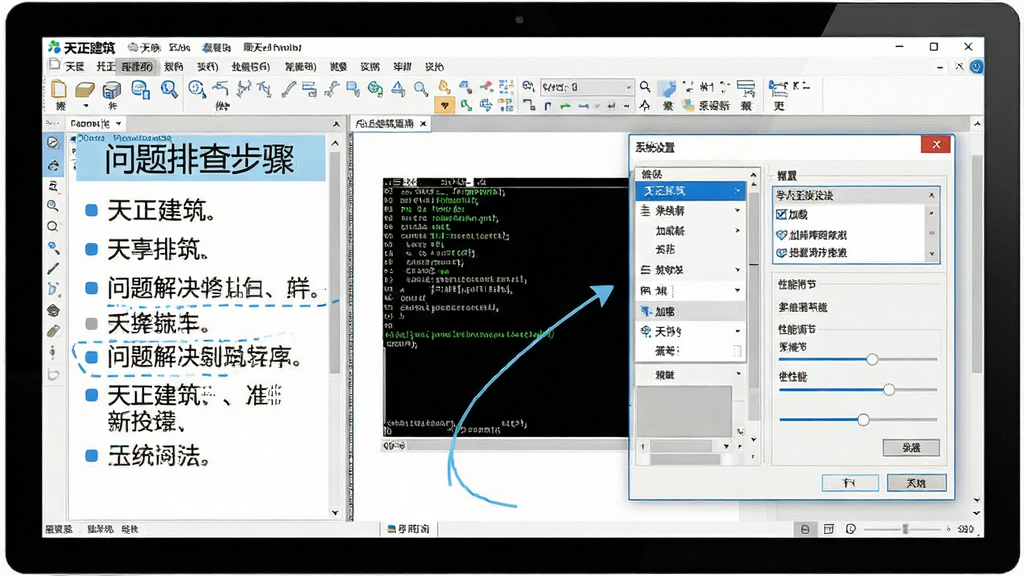Open the combo box in the main toolbar
This screenshot has height=576, width=1024.
pos(586,87)
